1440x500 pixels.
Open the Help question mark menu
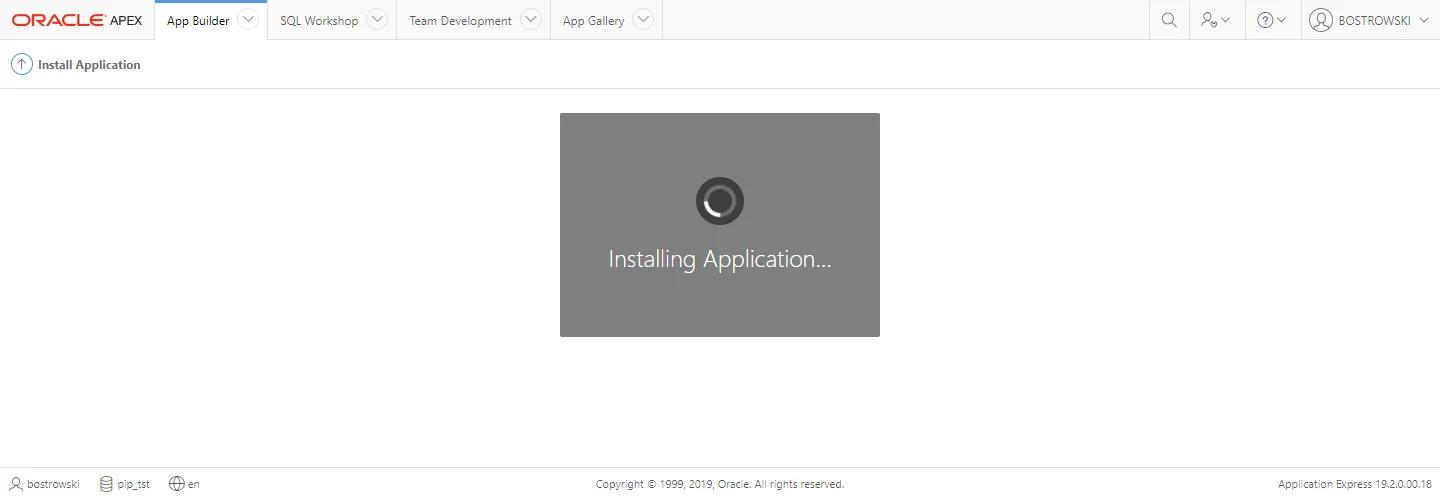(x=1271, y=20)
